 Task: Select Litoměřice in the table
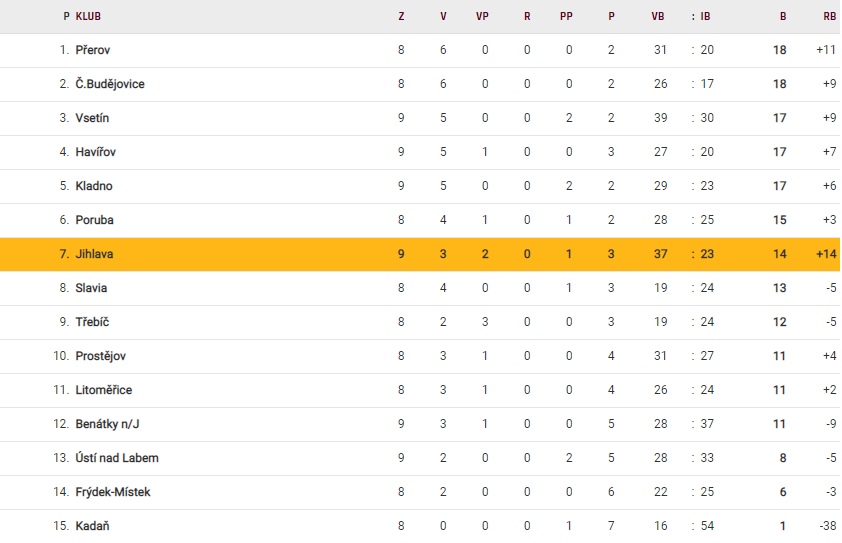[104, 390]
